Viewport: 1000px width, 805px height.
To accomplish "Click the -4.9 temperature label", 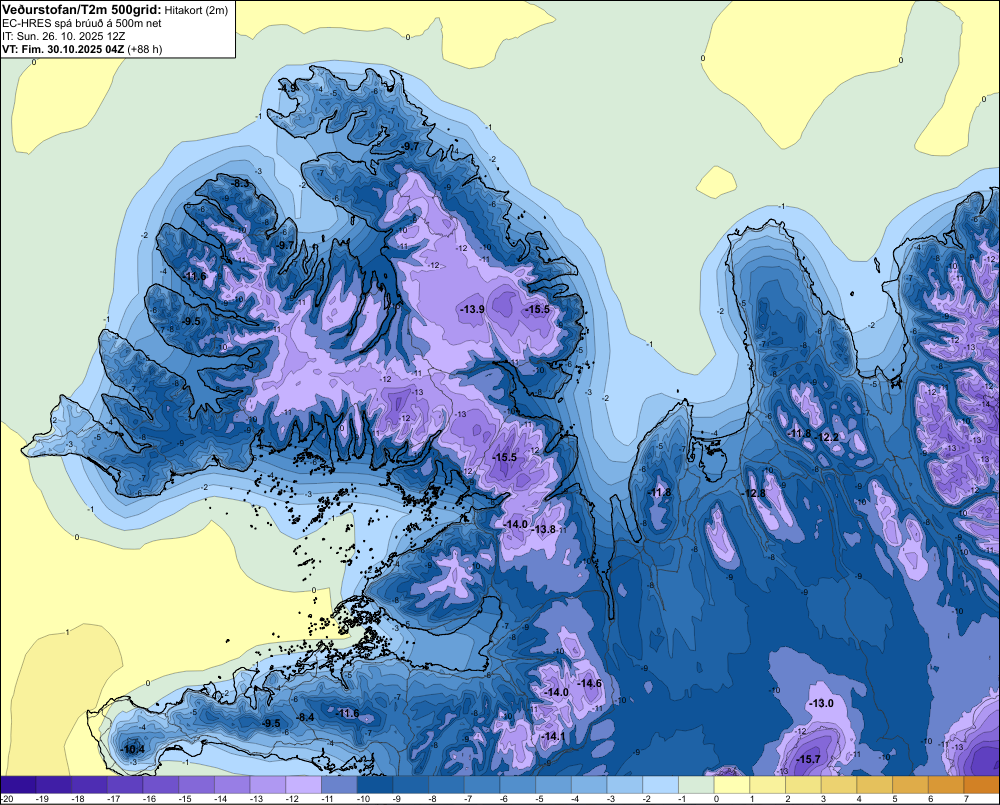I will point(289,88).
